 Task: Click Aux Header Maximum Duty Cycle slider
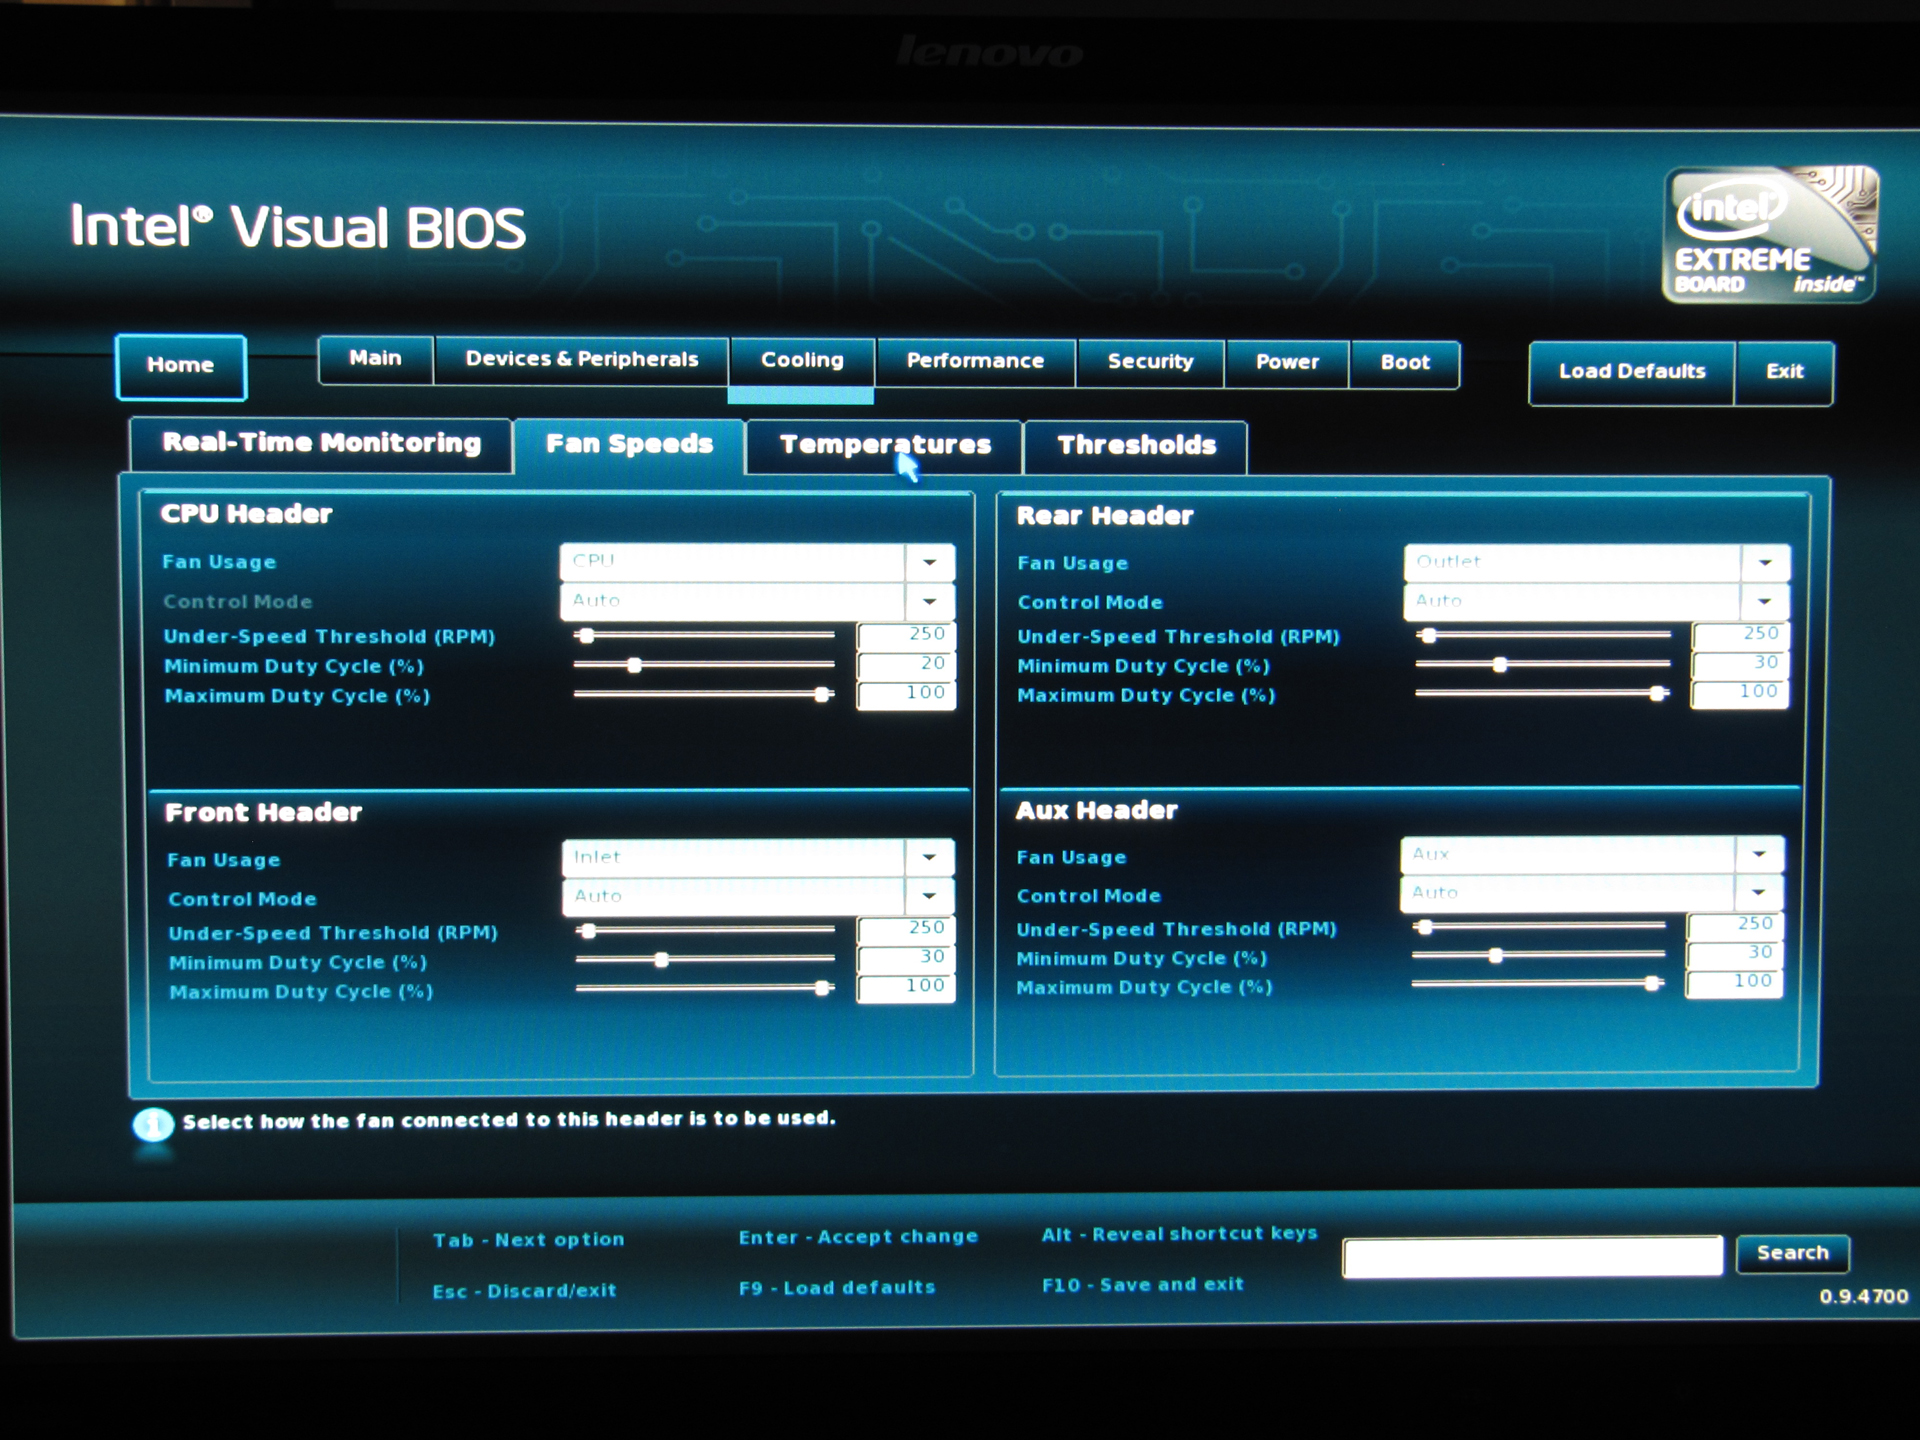(1539, 984)
